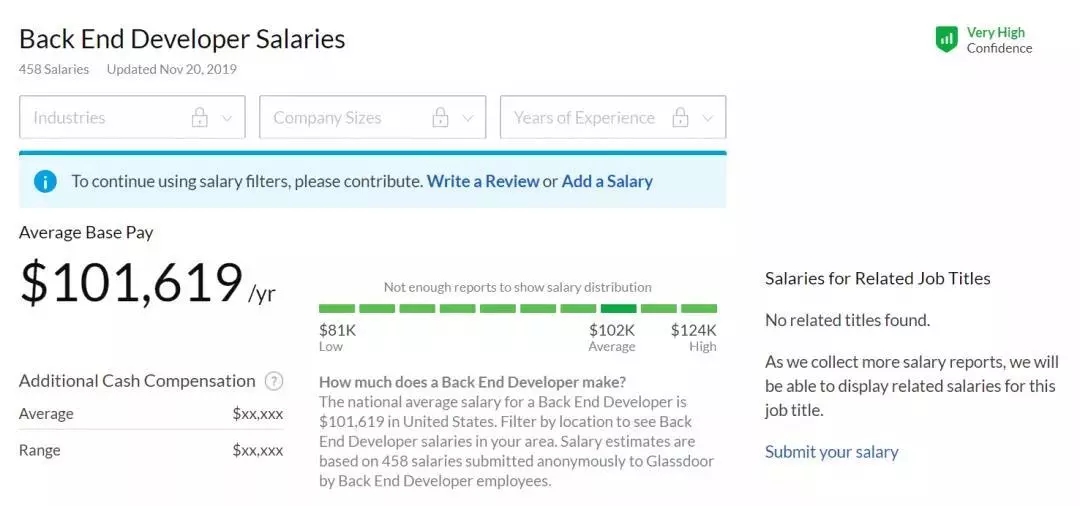Click the first segment of salary distribution bar
Screen dimensions: 1080x506
pyautogui.click(x=337, y=308)
